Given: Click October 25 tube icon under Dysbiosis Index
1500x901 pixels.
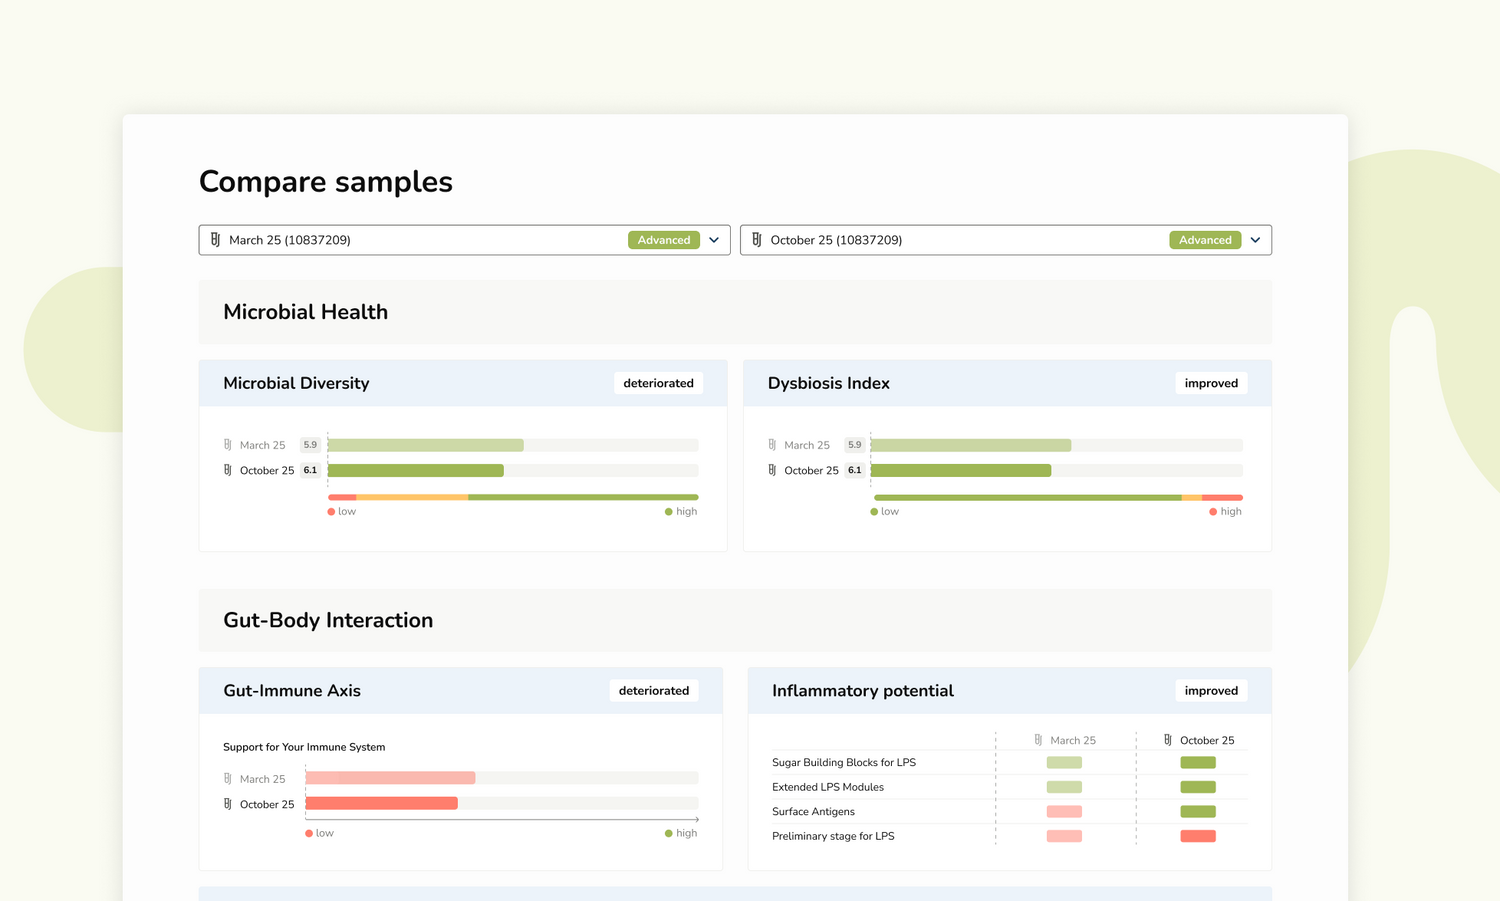Looking at the screenshot, I should [x=772, y=470].
